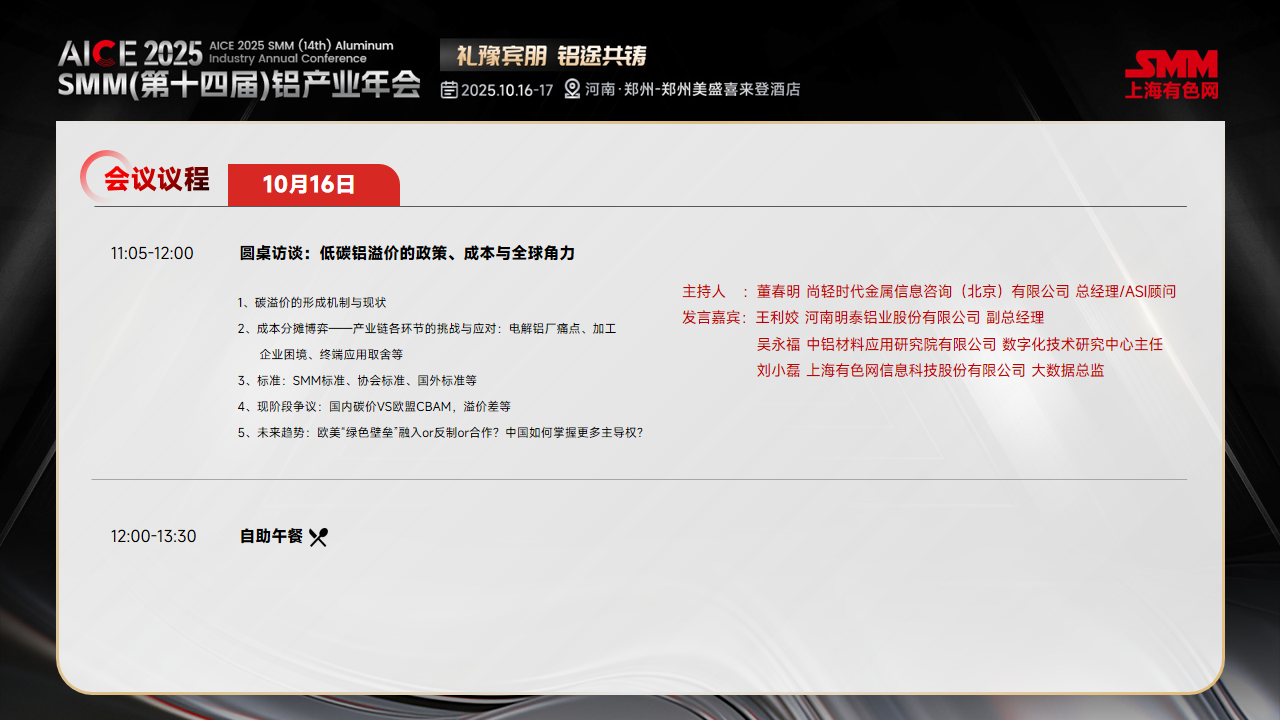
Task: Click the venue text 郑州美盛喜来登酒店
Action: pyautogui.click(x=731, y=90)
